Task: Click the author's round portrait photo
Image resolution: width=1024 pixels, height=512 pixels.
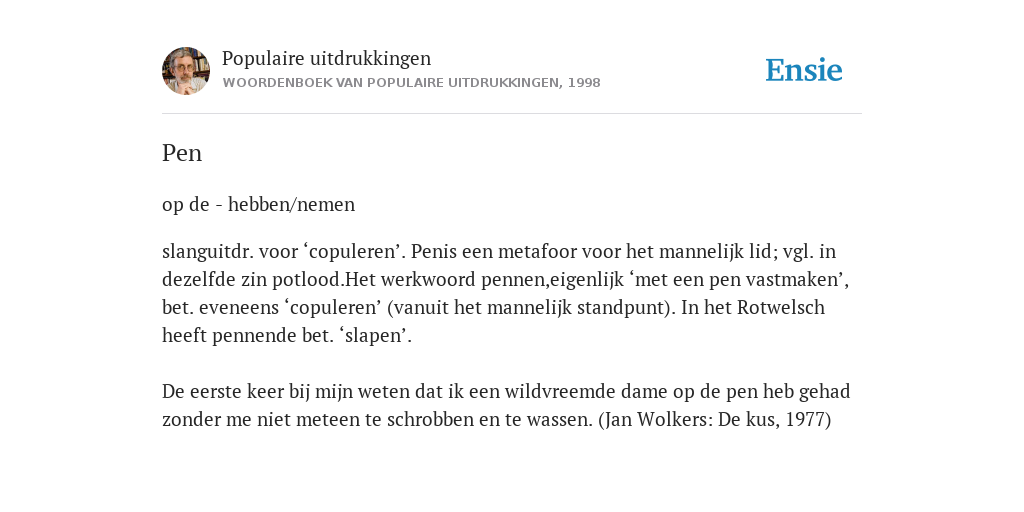Action: [x=186, y=71]
